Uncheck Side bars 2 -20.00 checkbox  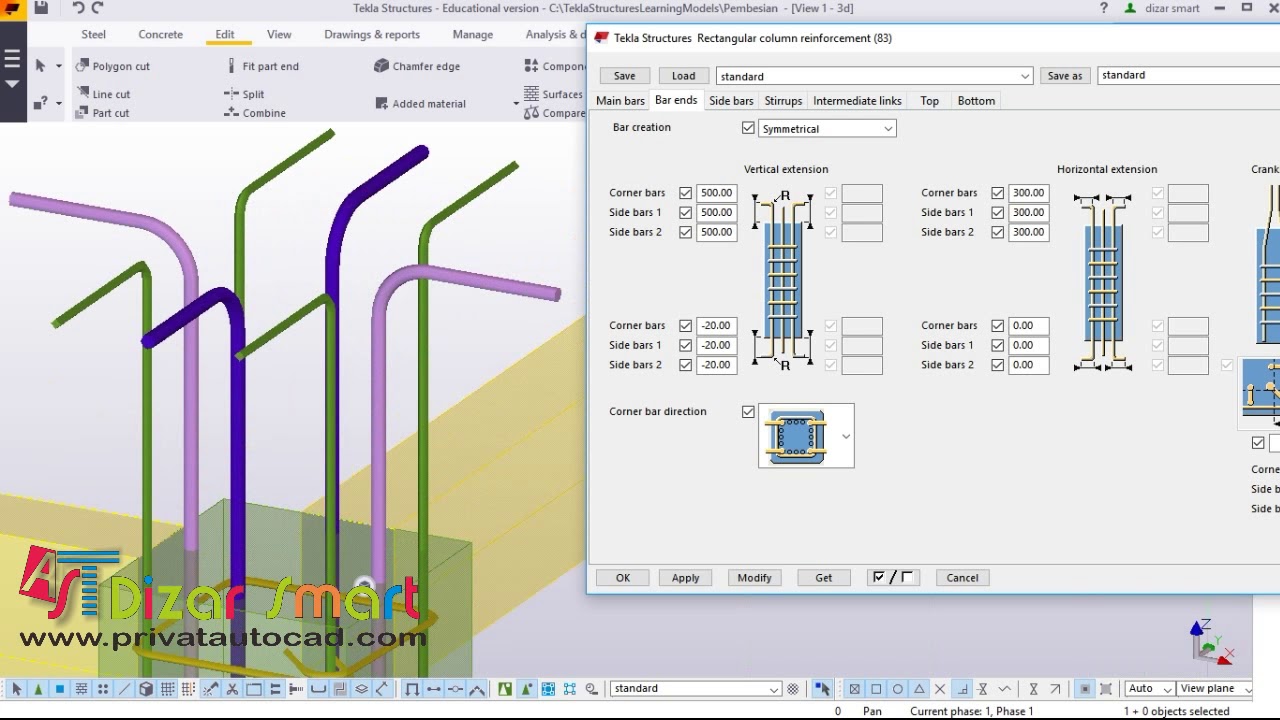(x=685, y=365)
